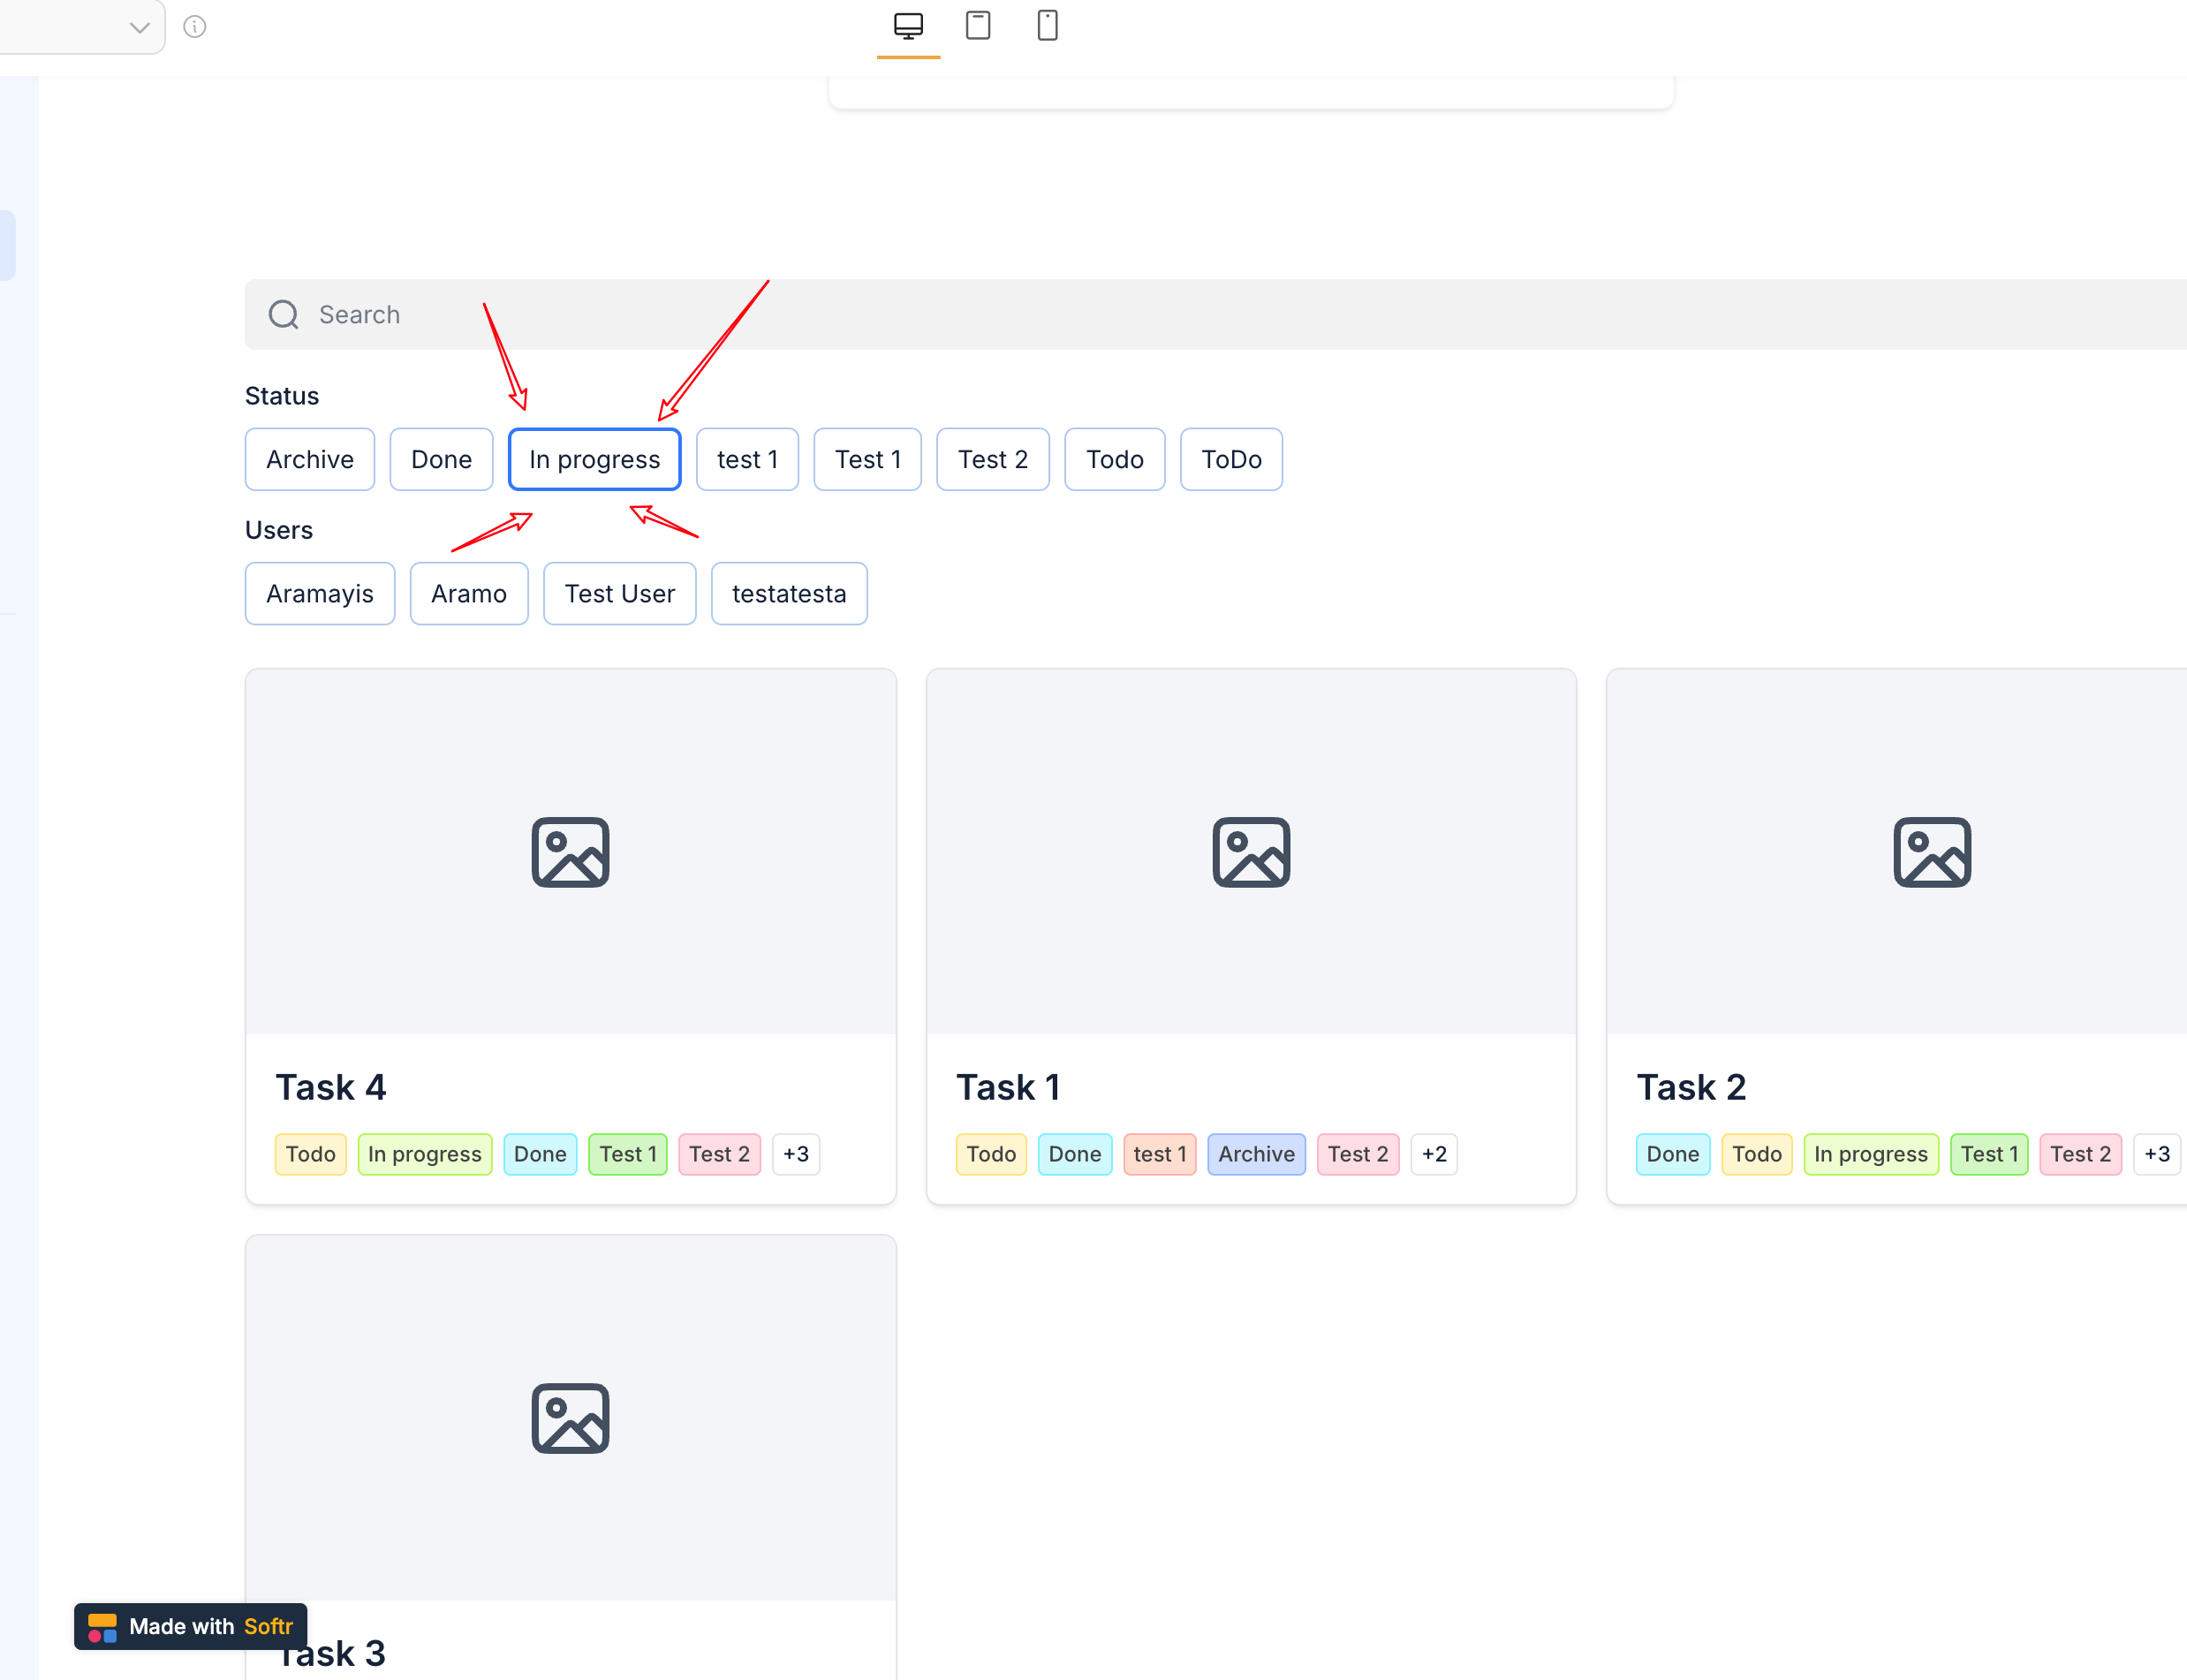Image resolution: width=2187 pixels, height=1680 pixels.
Task: Switch to desktop preview icon
Action: pos(908,26)
